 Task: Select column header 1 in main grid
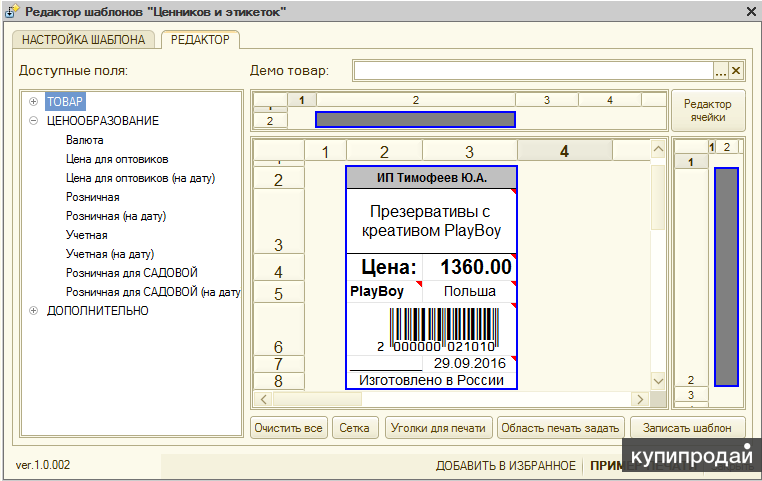pyautogui.click(x=325, y=151)
